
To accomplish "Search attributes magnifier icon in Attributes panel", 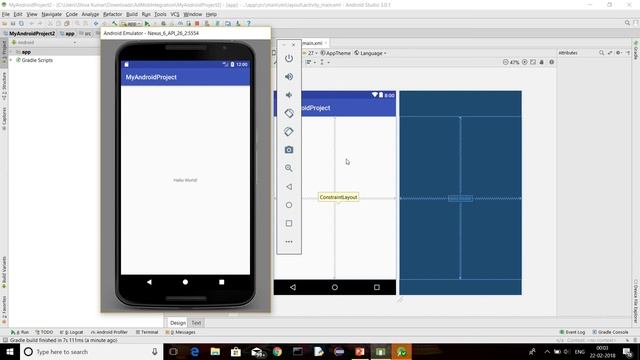I will point(601,53).
